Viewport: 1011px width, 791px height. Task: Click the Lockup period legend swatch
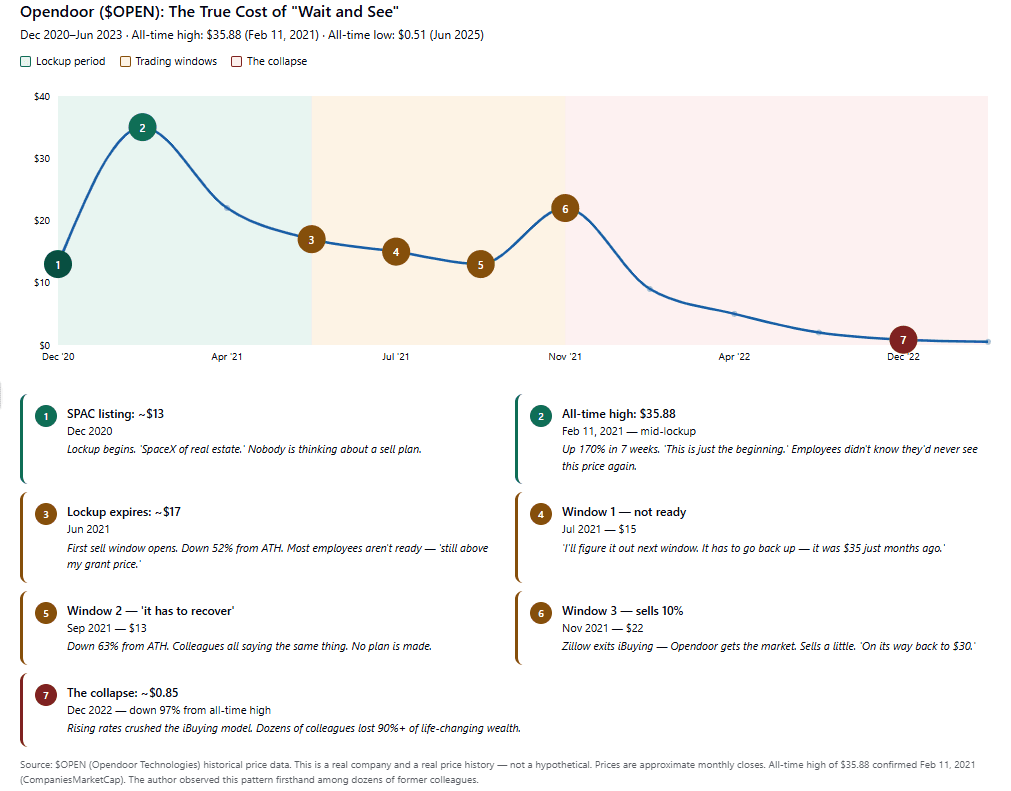pos(26,62)
